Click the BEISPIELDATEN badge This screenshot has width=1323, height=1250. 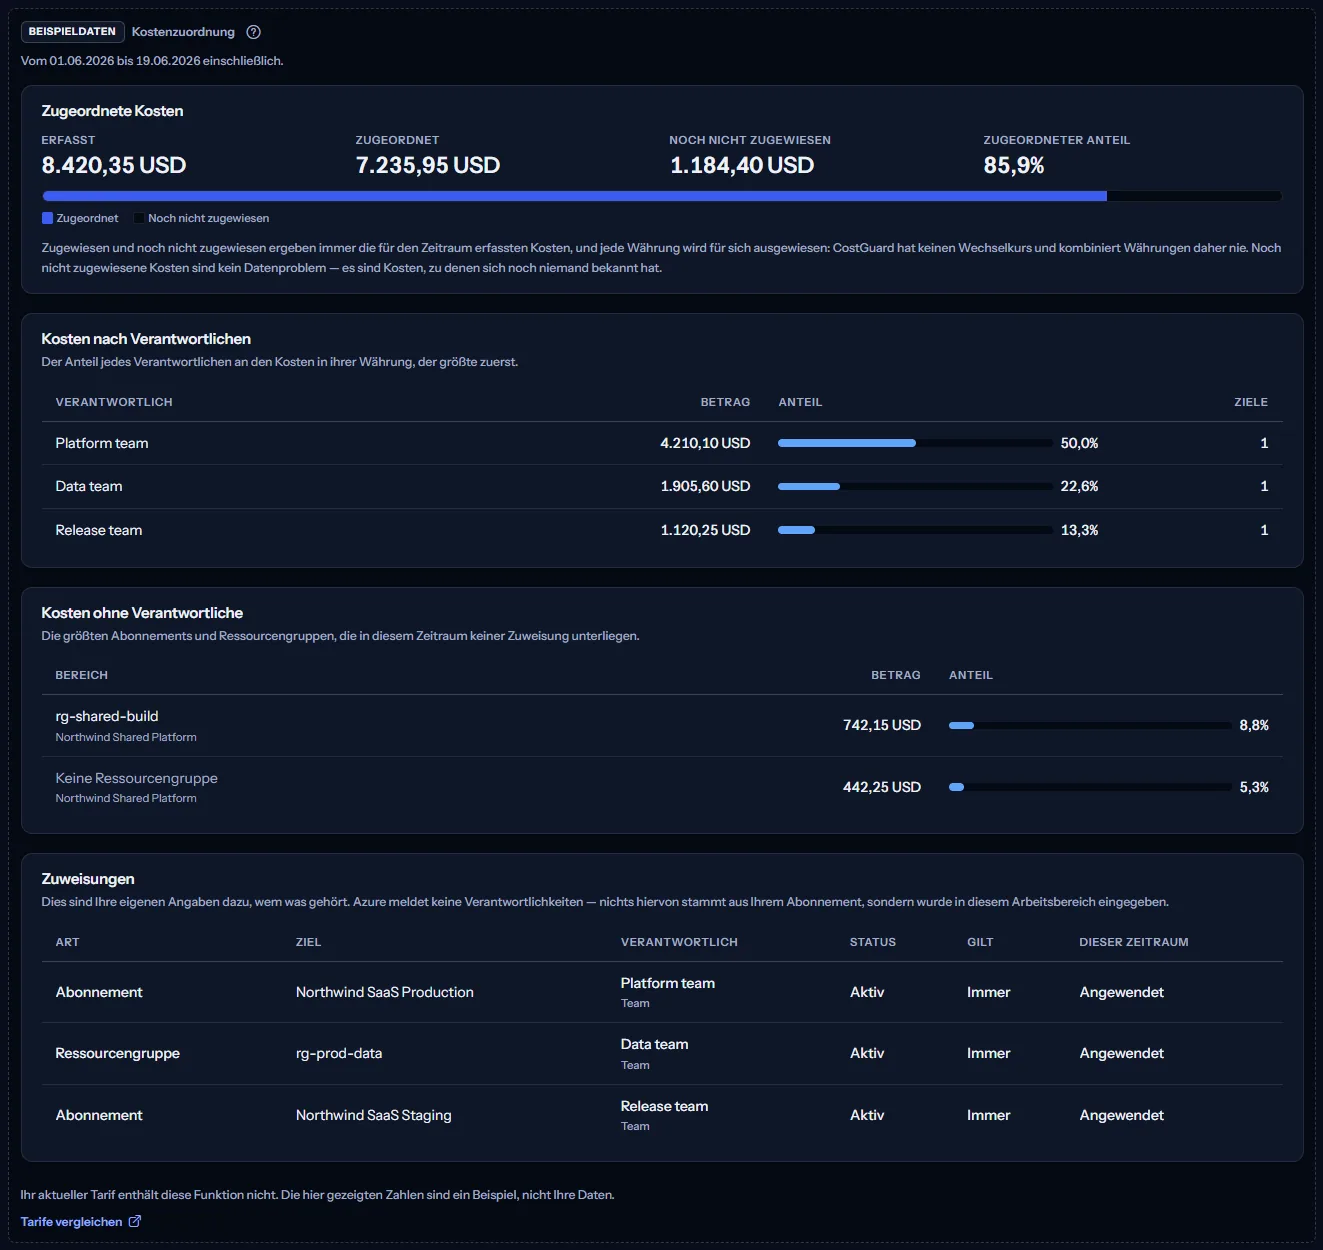coord(72,32)
